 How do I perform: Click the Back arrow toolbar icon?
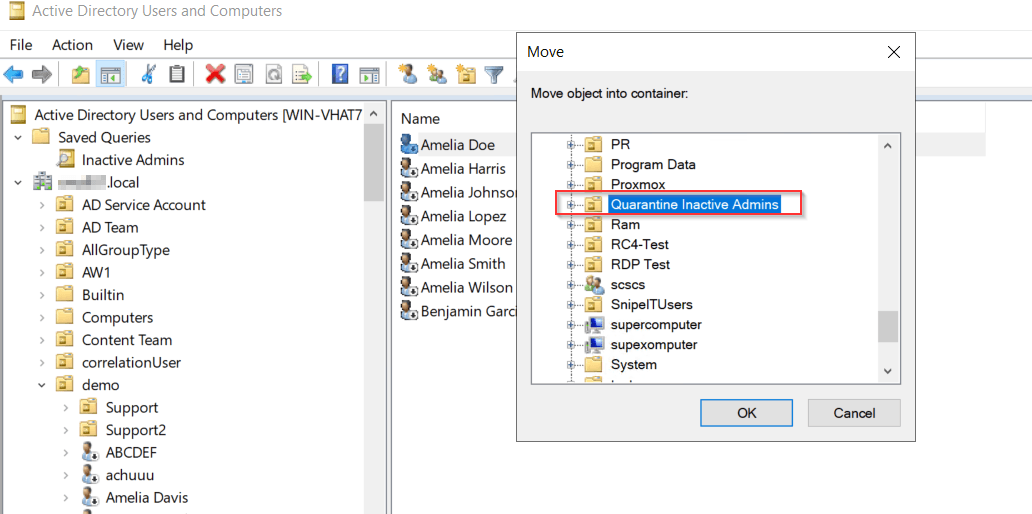coord(13,74)
